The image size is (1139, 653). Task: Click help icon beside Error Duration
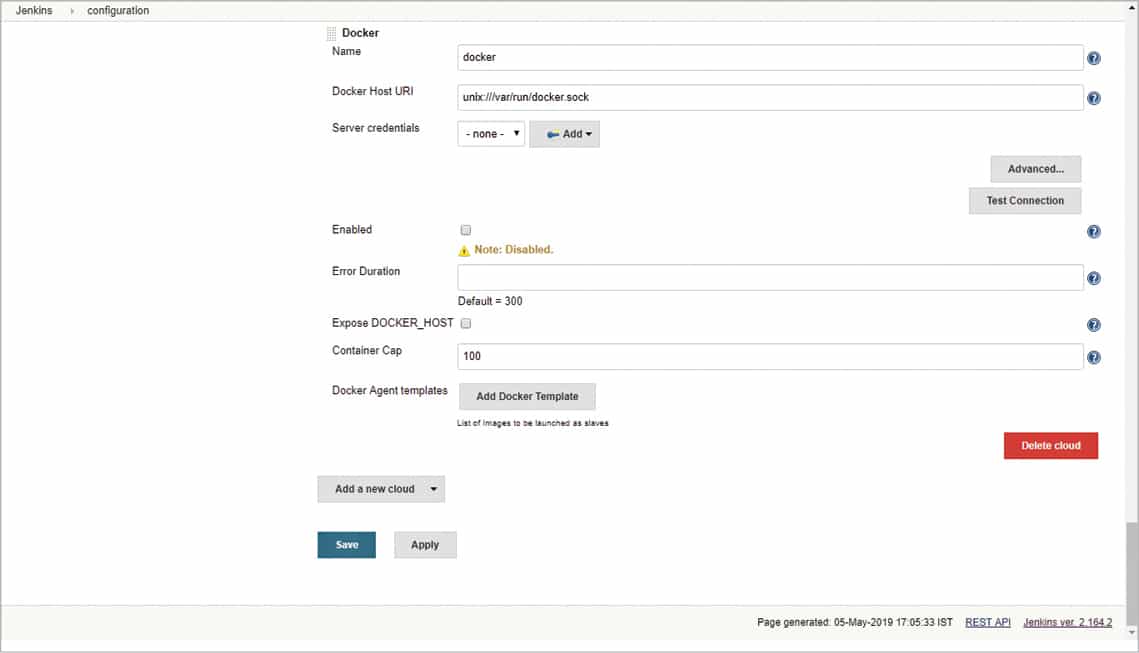tap(1093, 278)
